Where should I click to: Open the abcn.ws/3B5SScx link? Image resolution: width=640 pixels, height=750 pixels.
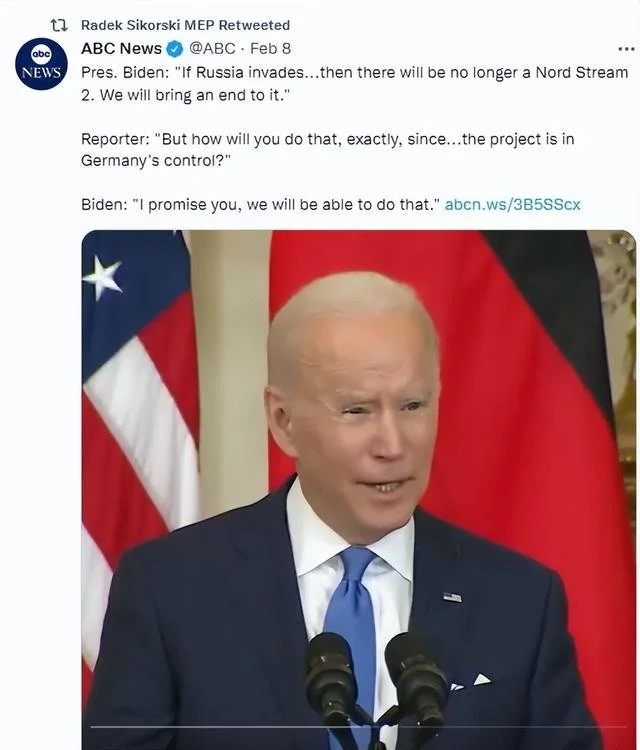click(512, 205)
